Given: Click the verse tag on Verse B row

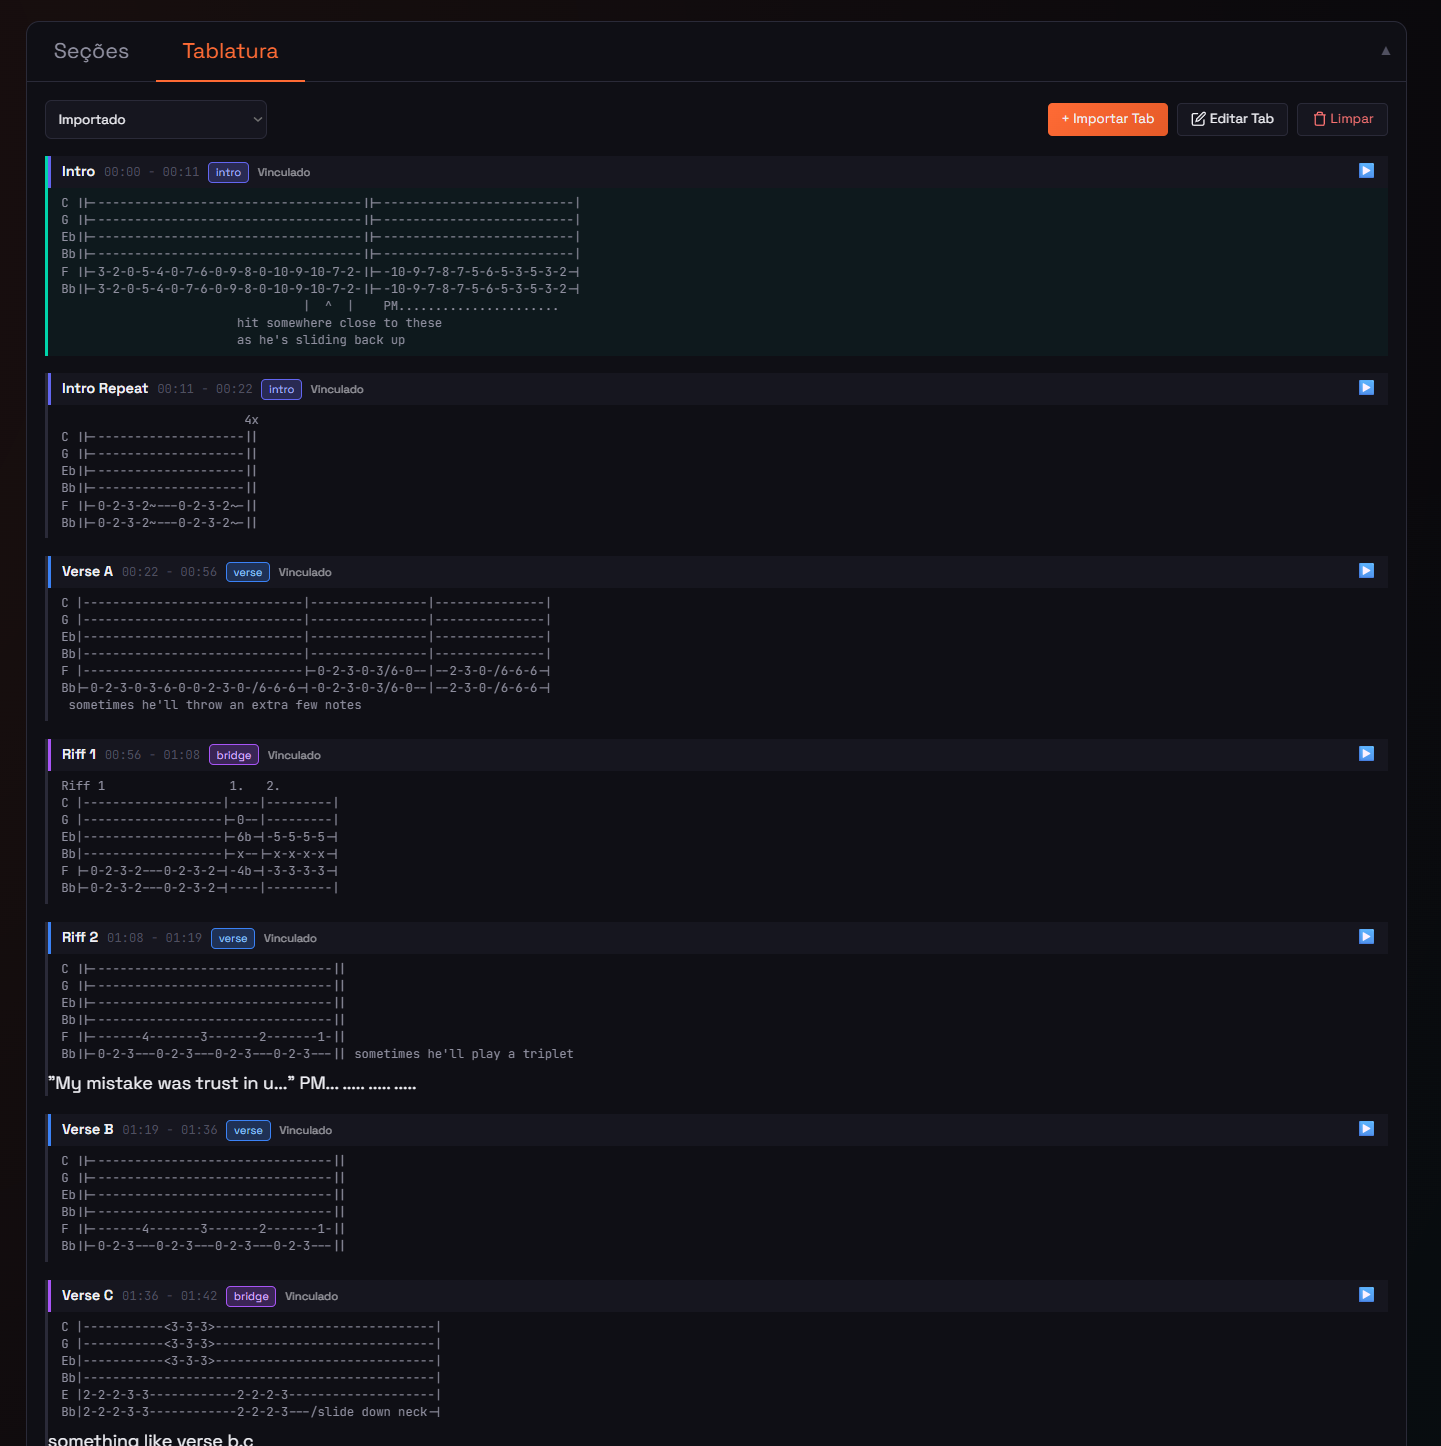Looking at the screenshot, I should [248, 1130].
